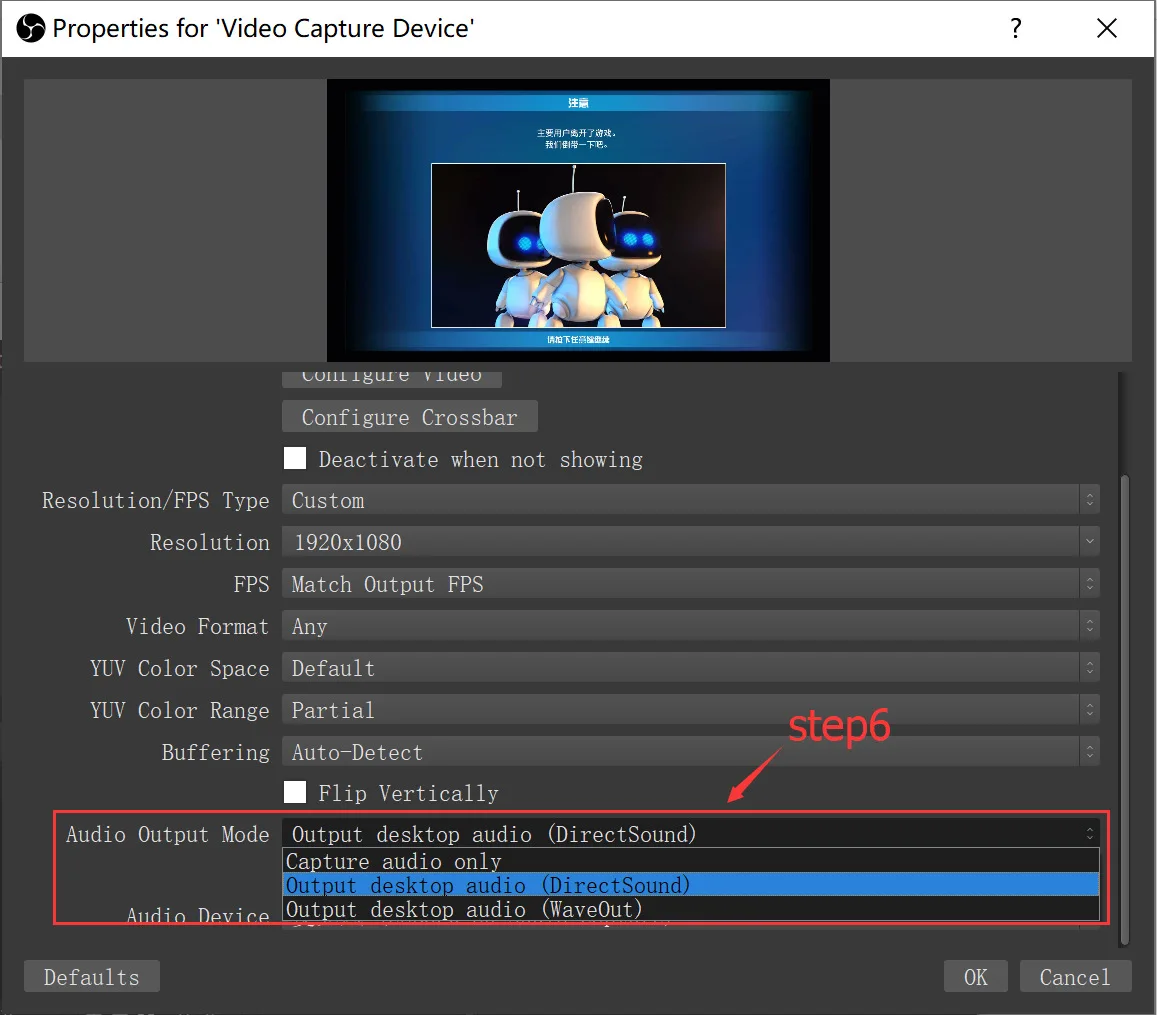Open the Resolution/FPS Type dropdown
The image size is (1157, 1015).
pyautogui.click(x=691, y=499)
